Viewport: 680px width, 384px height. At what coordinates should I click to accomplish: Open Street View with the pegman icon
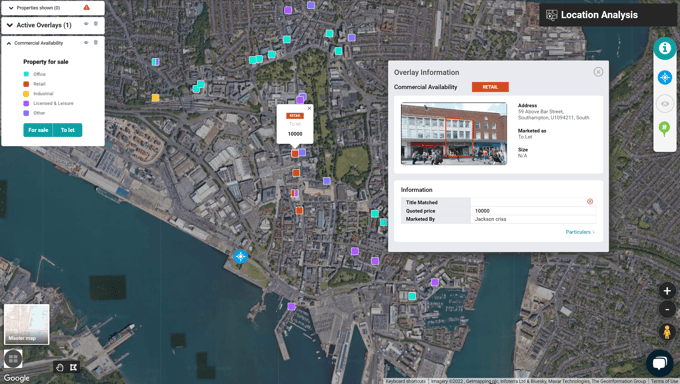click(x=667, y=332)
